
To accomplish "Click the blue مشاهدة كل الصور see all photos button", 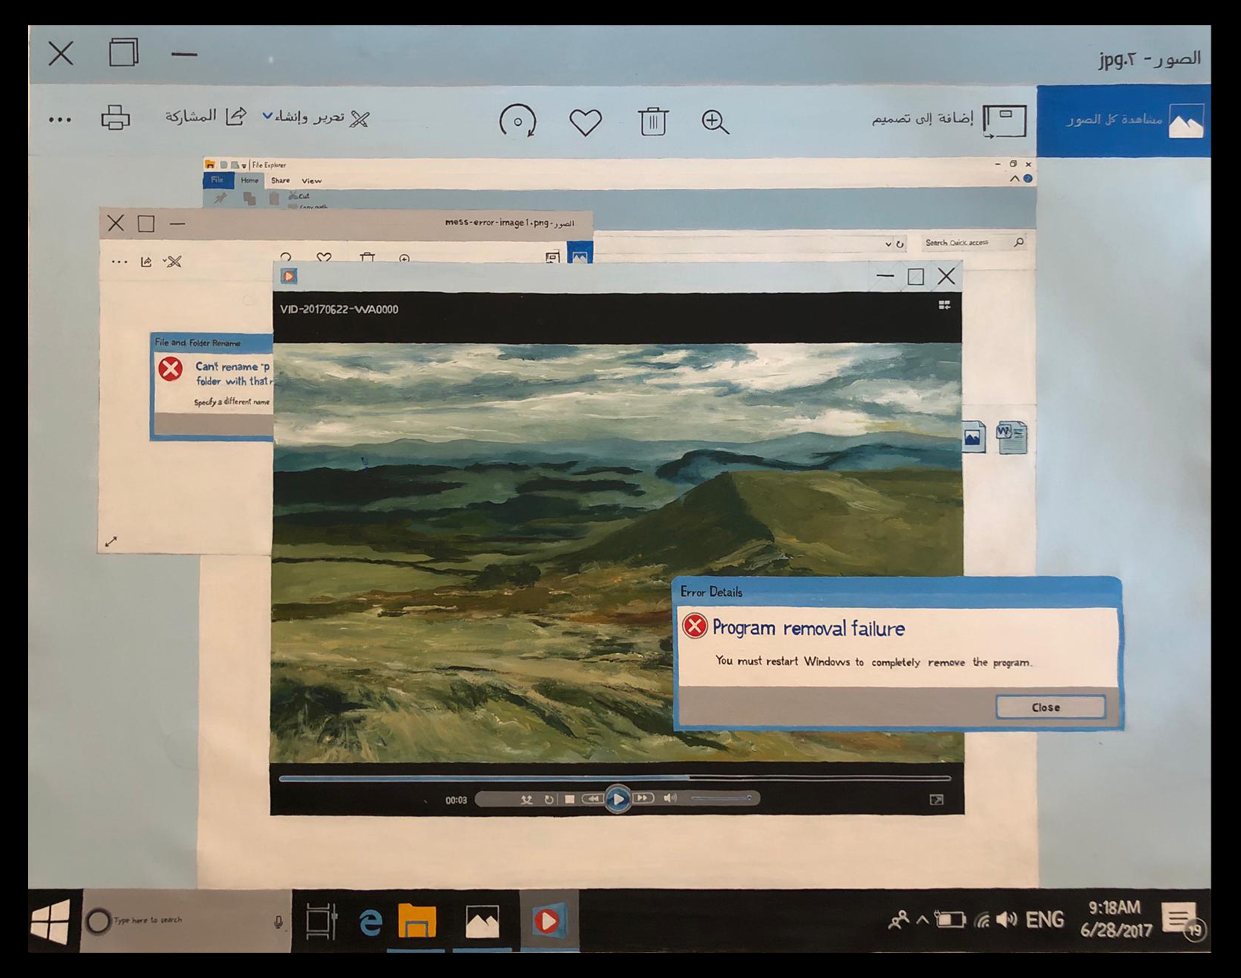I will click(1123, 120).
